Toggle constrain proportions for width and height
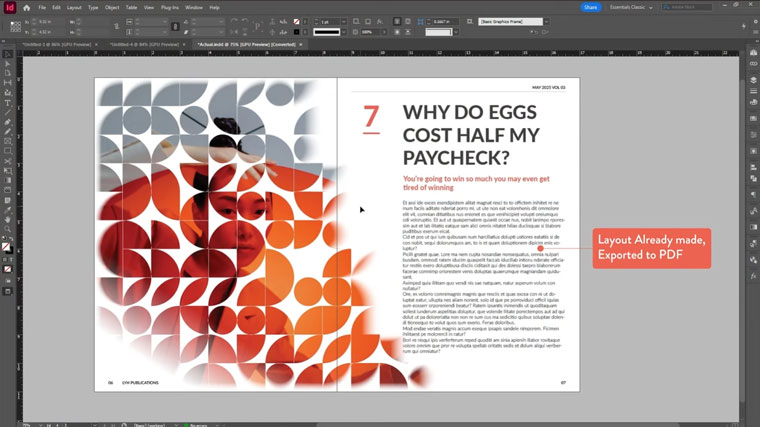The height and width of the screenshot is (427, 760). pyautogui.click(x=116, y=27)
